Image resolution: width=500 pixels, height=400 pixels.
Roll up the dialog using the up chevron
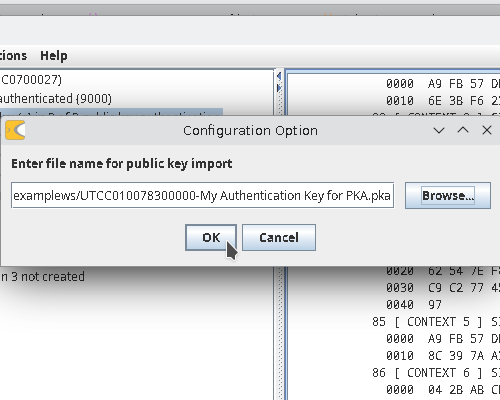(463, 130)
